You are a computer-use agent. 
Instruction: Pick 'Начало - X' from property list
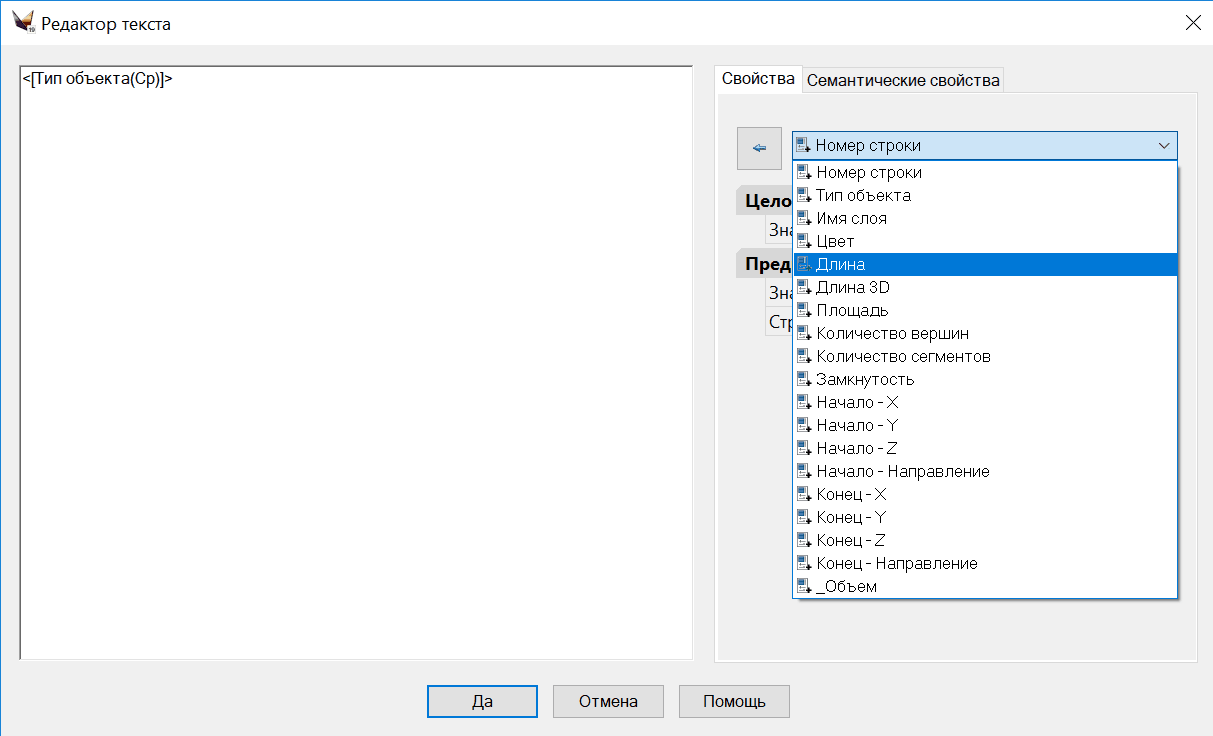(x=857, y=403)
